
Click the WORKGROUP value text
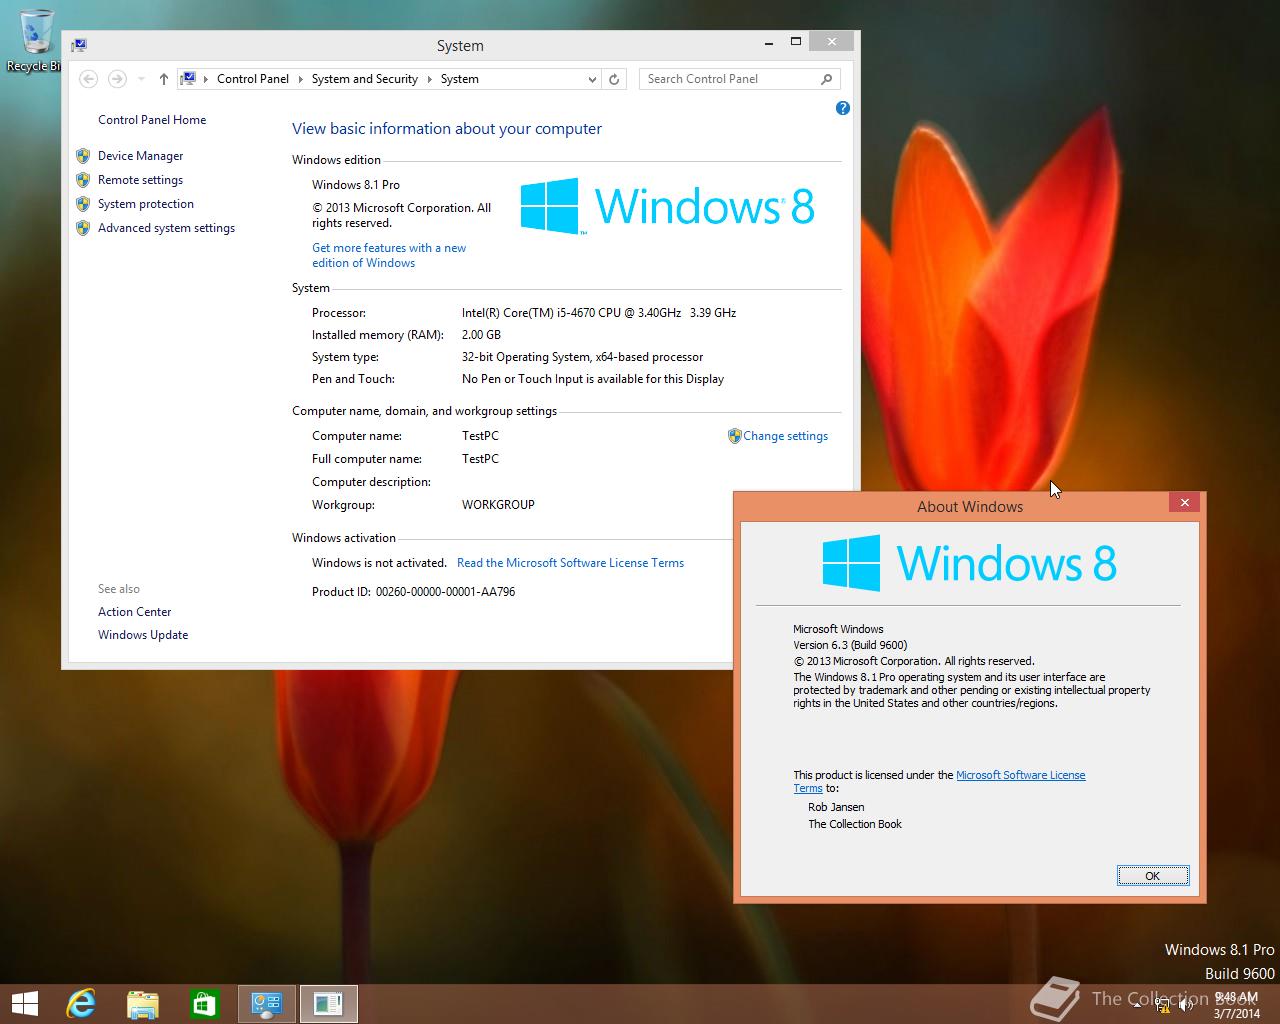point(498,505)
